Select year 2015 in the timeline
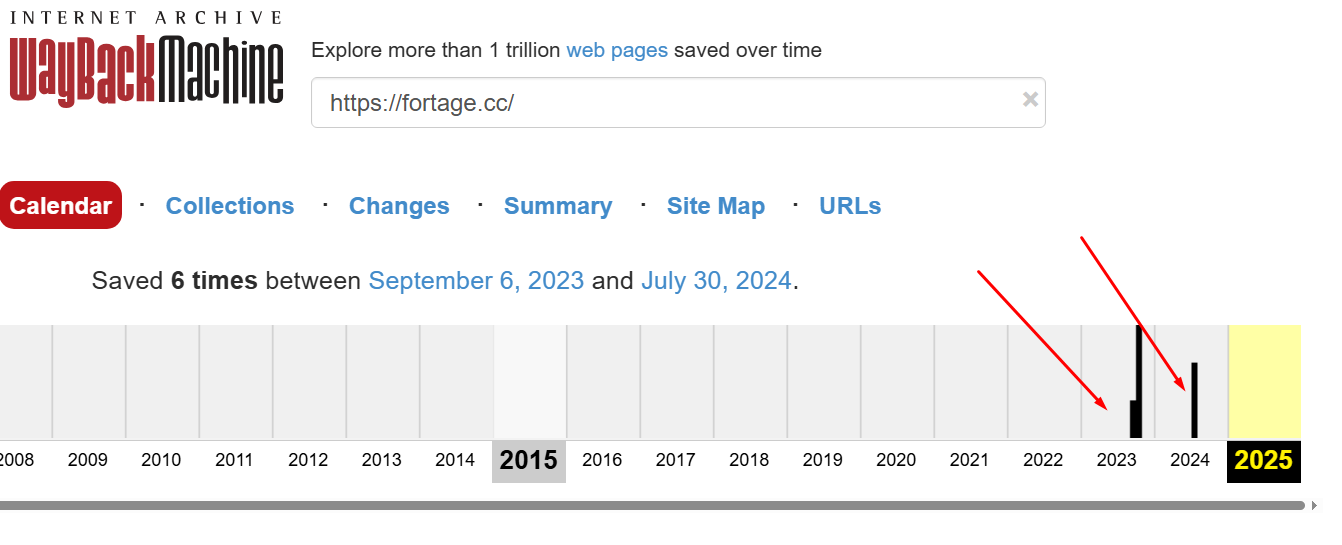Image resolution: width=1342 pixels, height=545 pixels. click(529, 461)
